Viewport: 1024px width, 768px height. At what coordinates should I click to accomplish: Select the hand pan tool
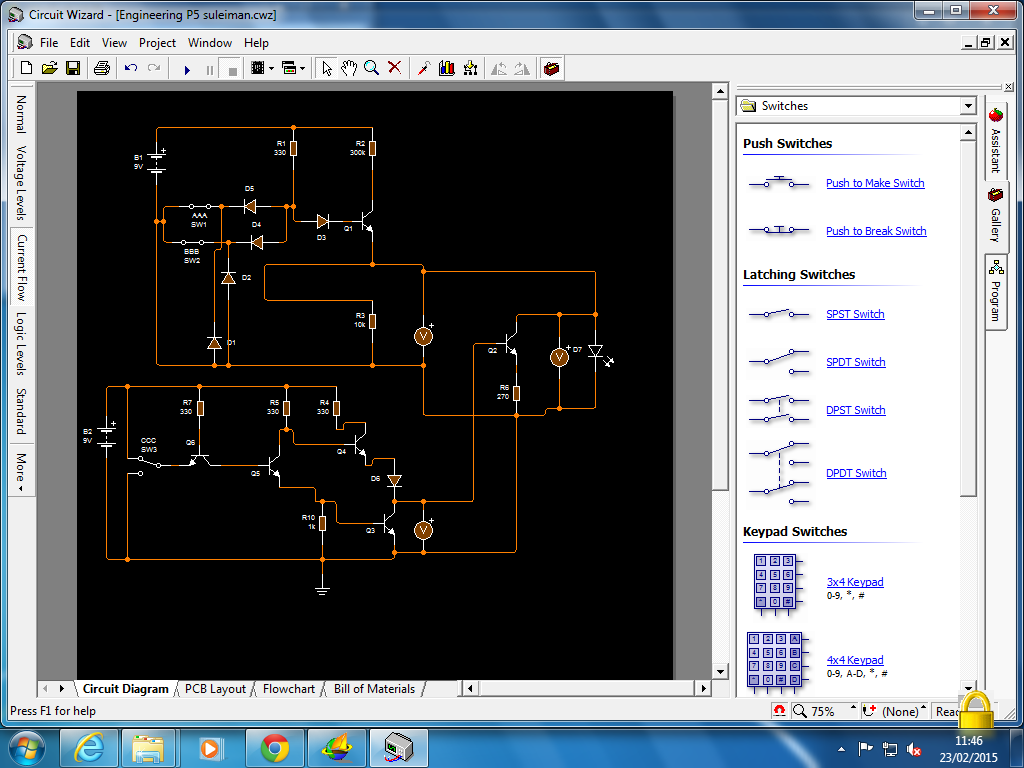349,68
